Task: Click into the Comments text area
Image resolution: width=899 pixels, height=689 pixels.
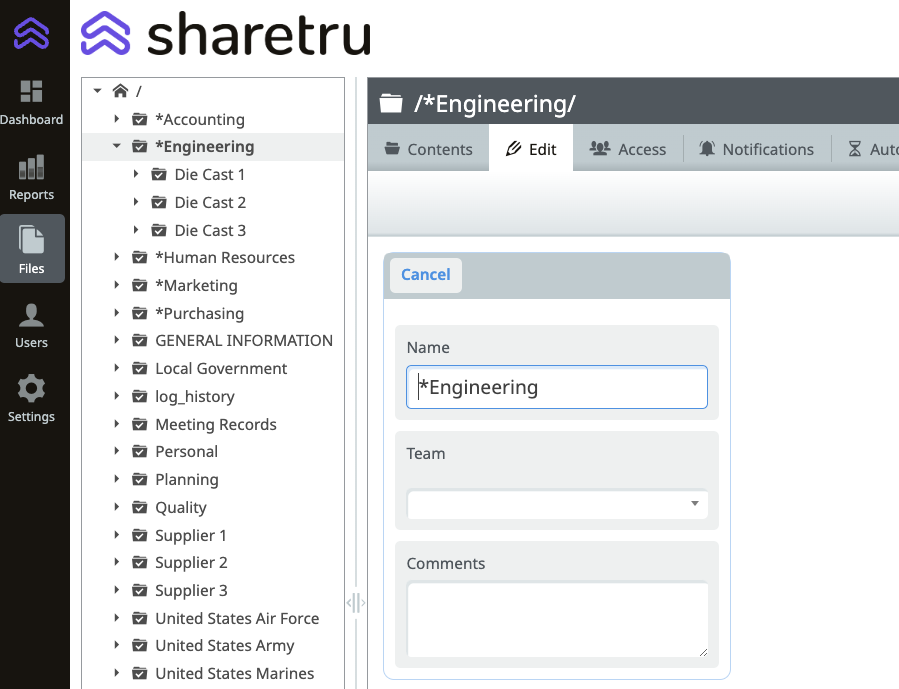Action: click(557, 619)
